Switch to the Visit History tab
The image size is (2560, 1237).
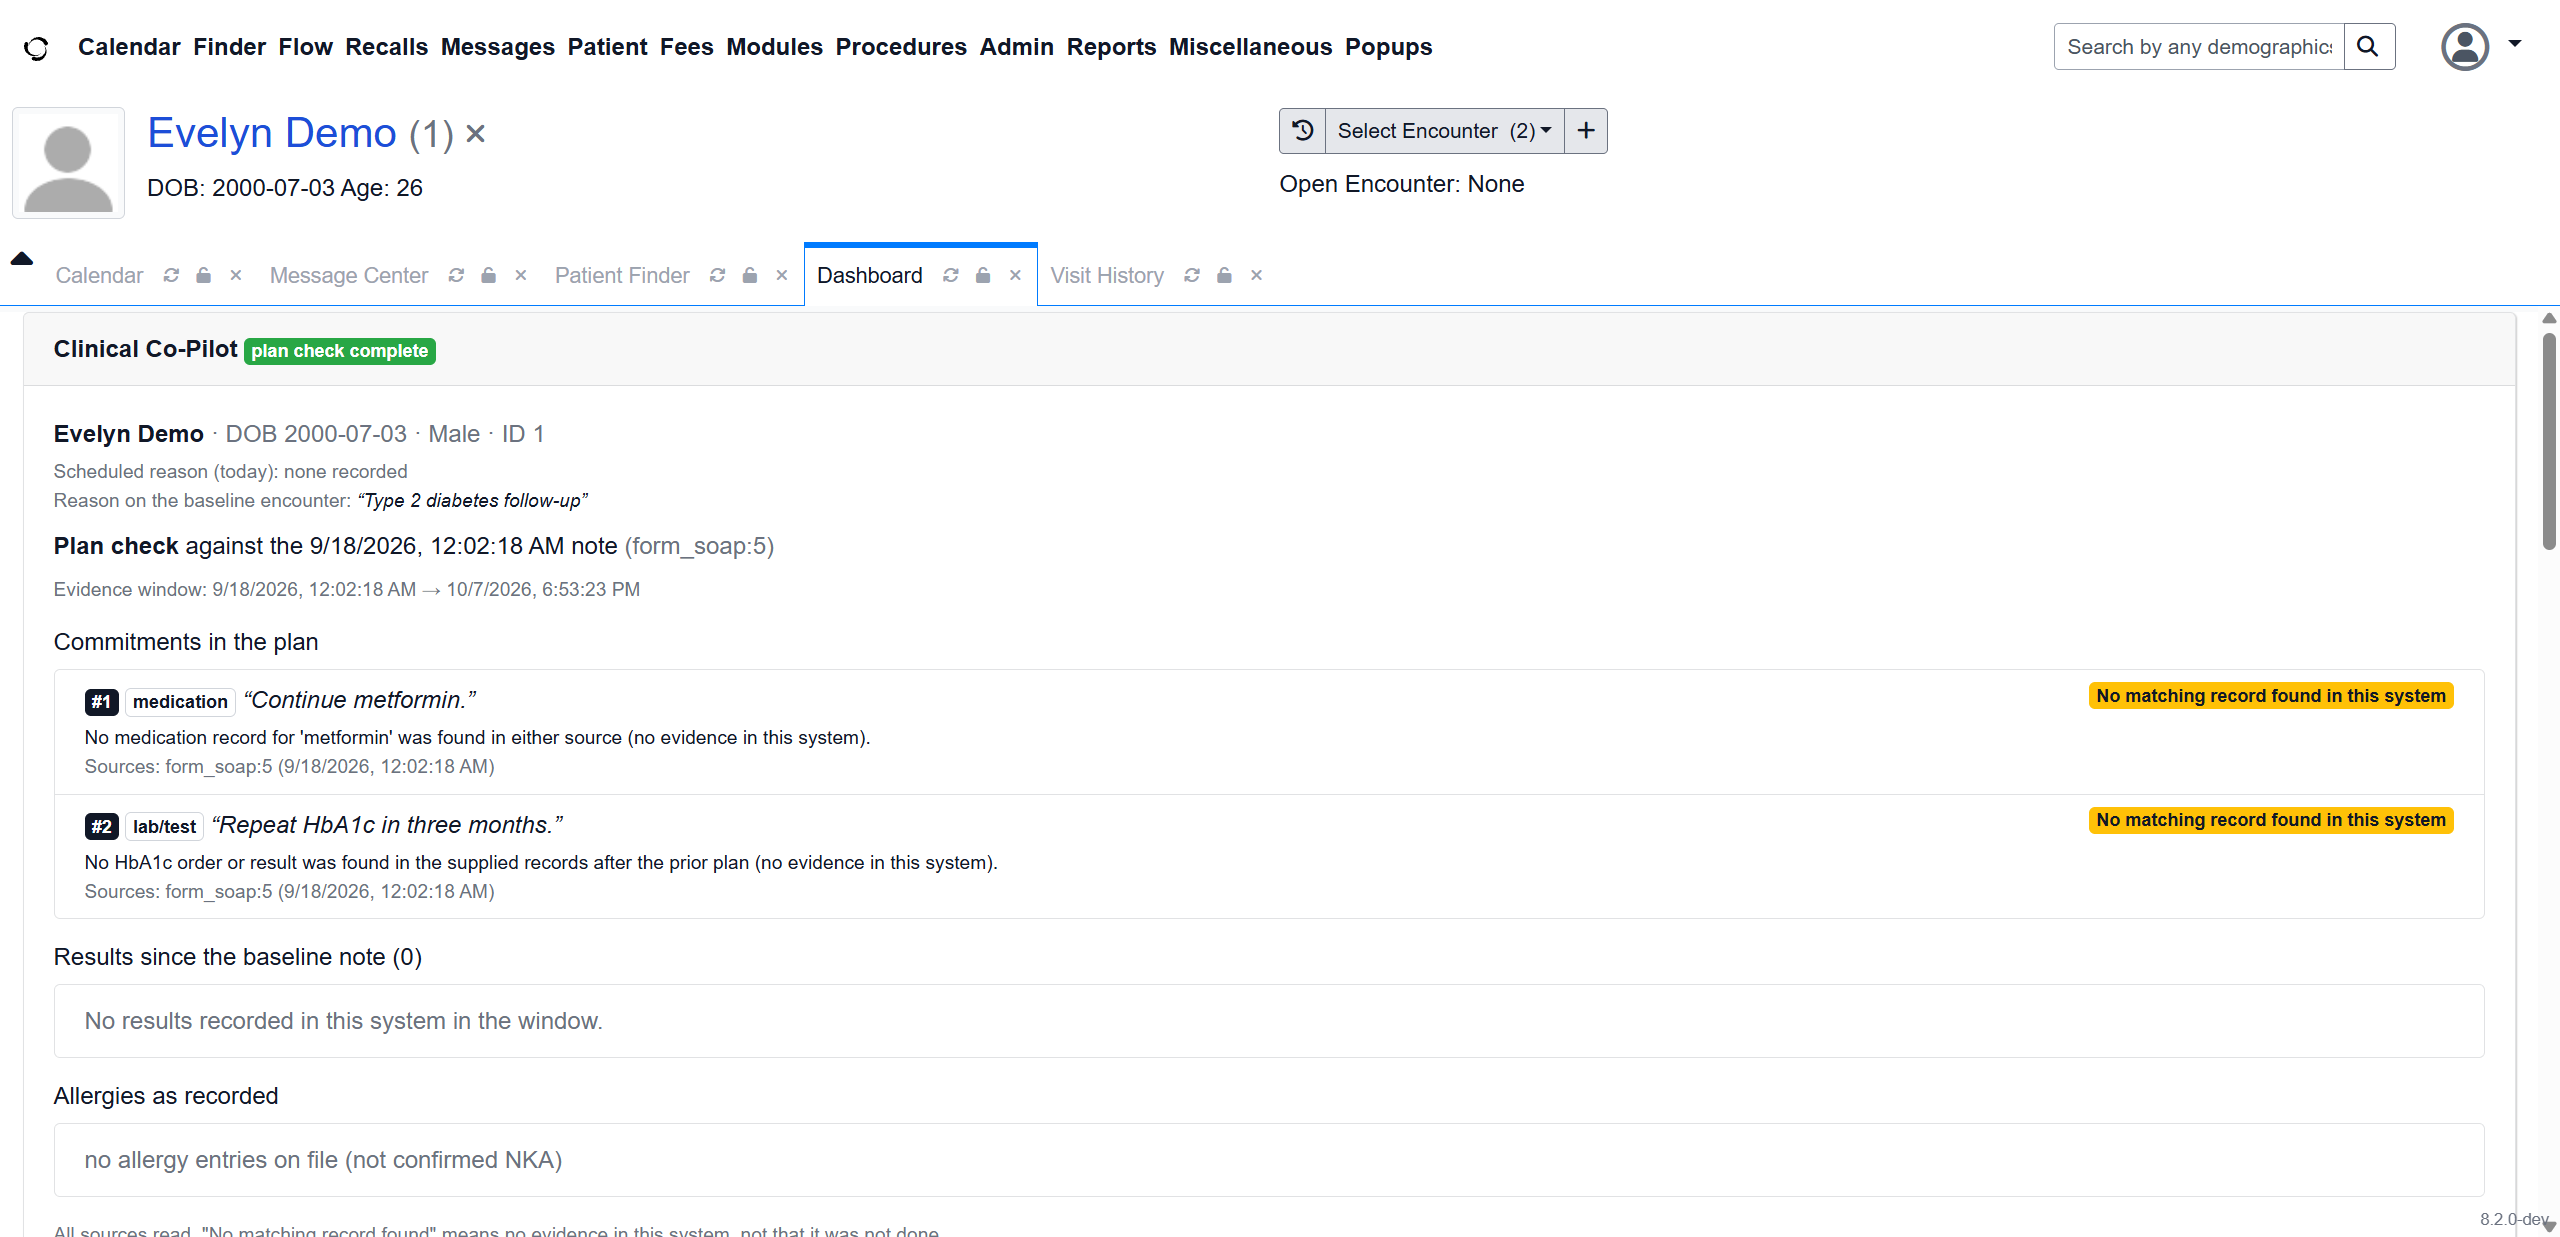coord(1107,275)
